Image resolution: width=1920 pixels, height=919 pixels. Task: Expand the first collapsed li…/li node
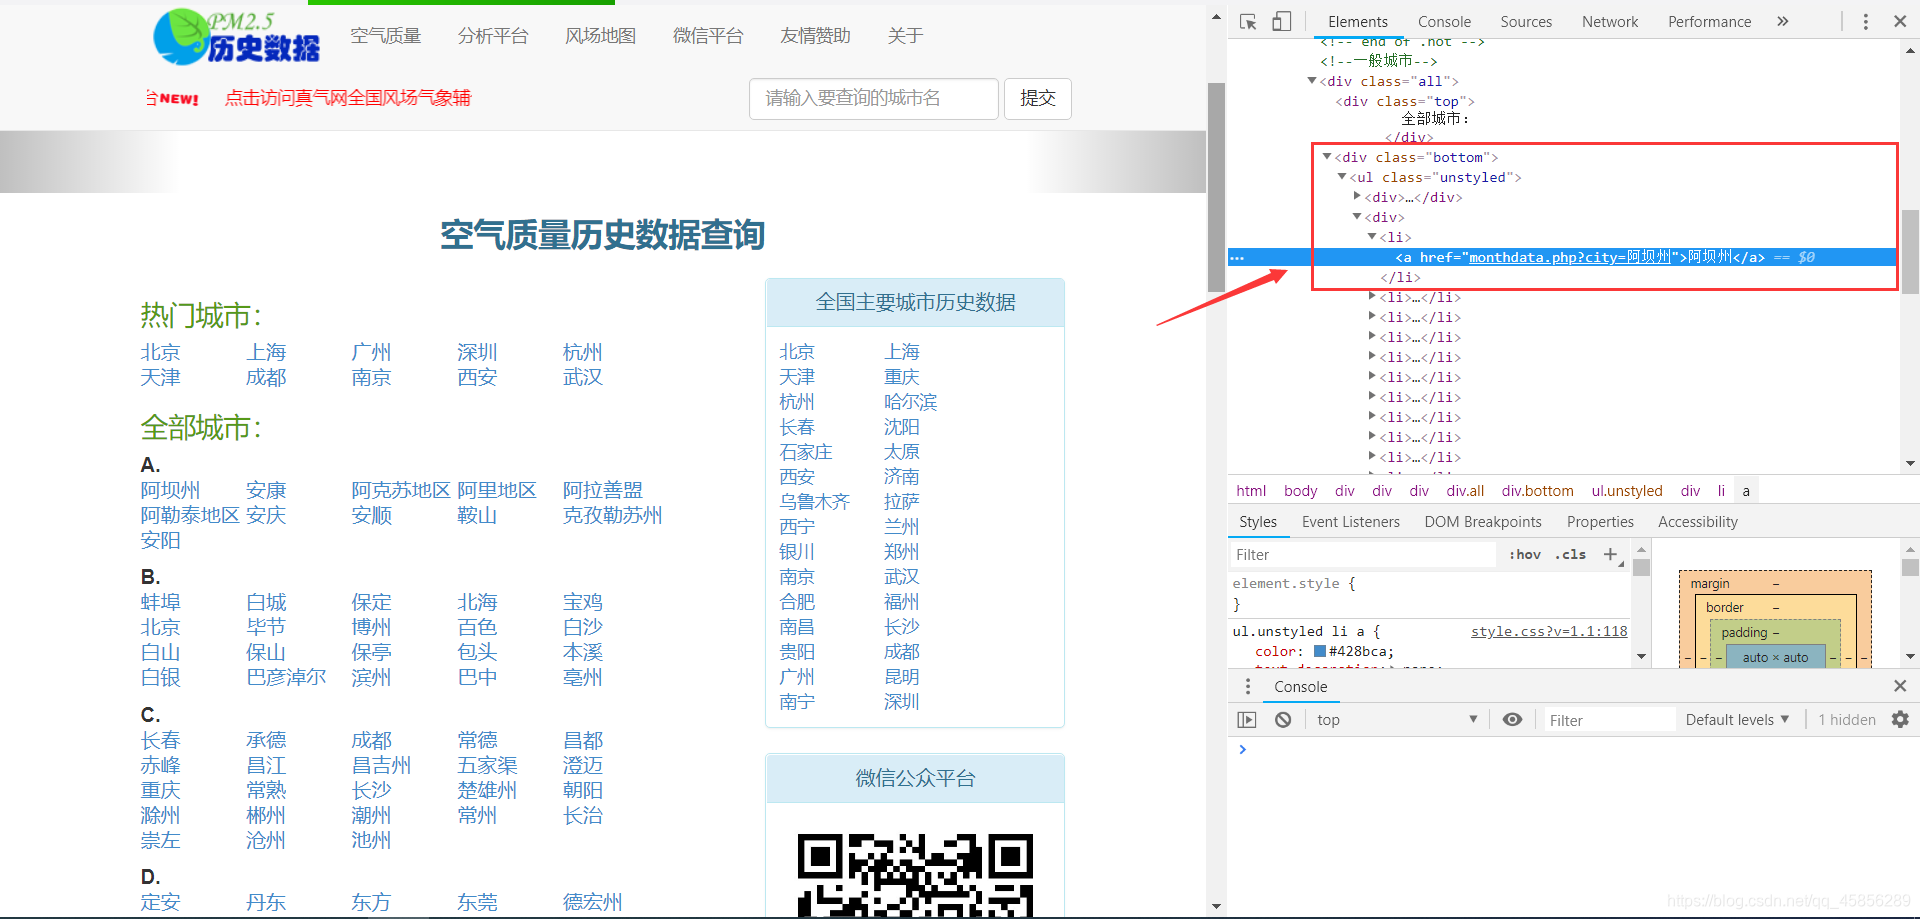point(1372,297)
